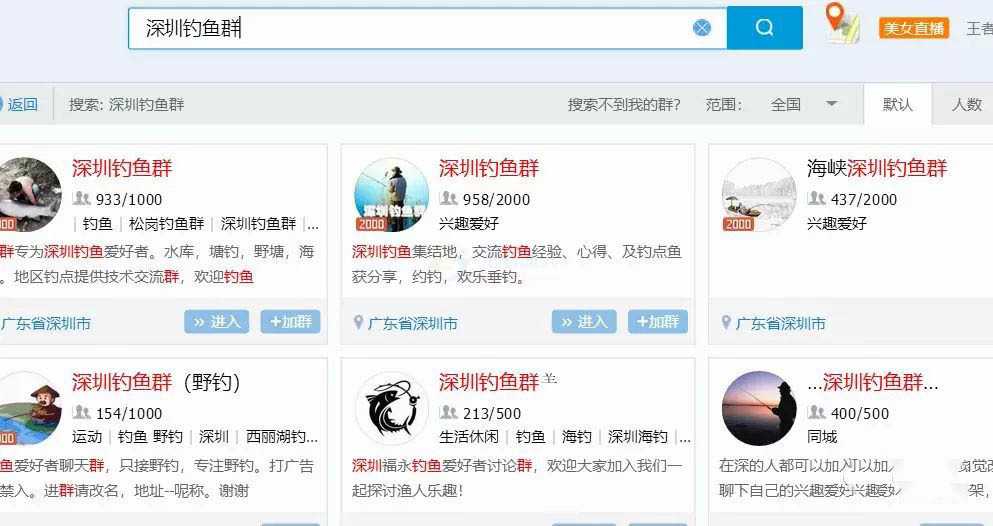The height and width of the screenshot is (526, 993).
Task: Switch to the 默认 sort tab
Action: (x=897, y=104)
